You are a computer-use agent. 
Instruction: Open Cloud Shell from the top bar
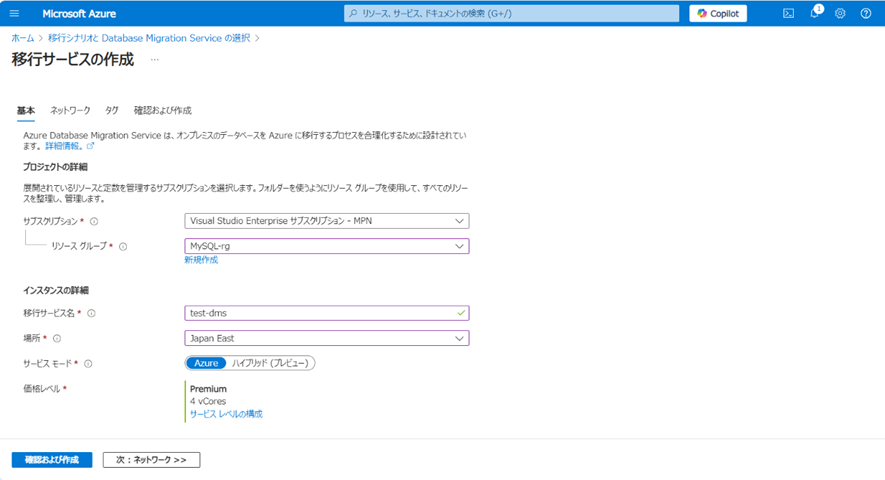788,13
